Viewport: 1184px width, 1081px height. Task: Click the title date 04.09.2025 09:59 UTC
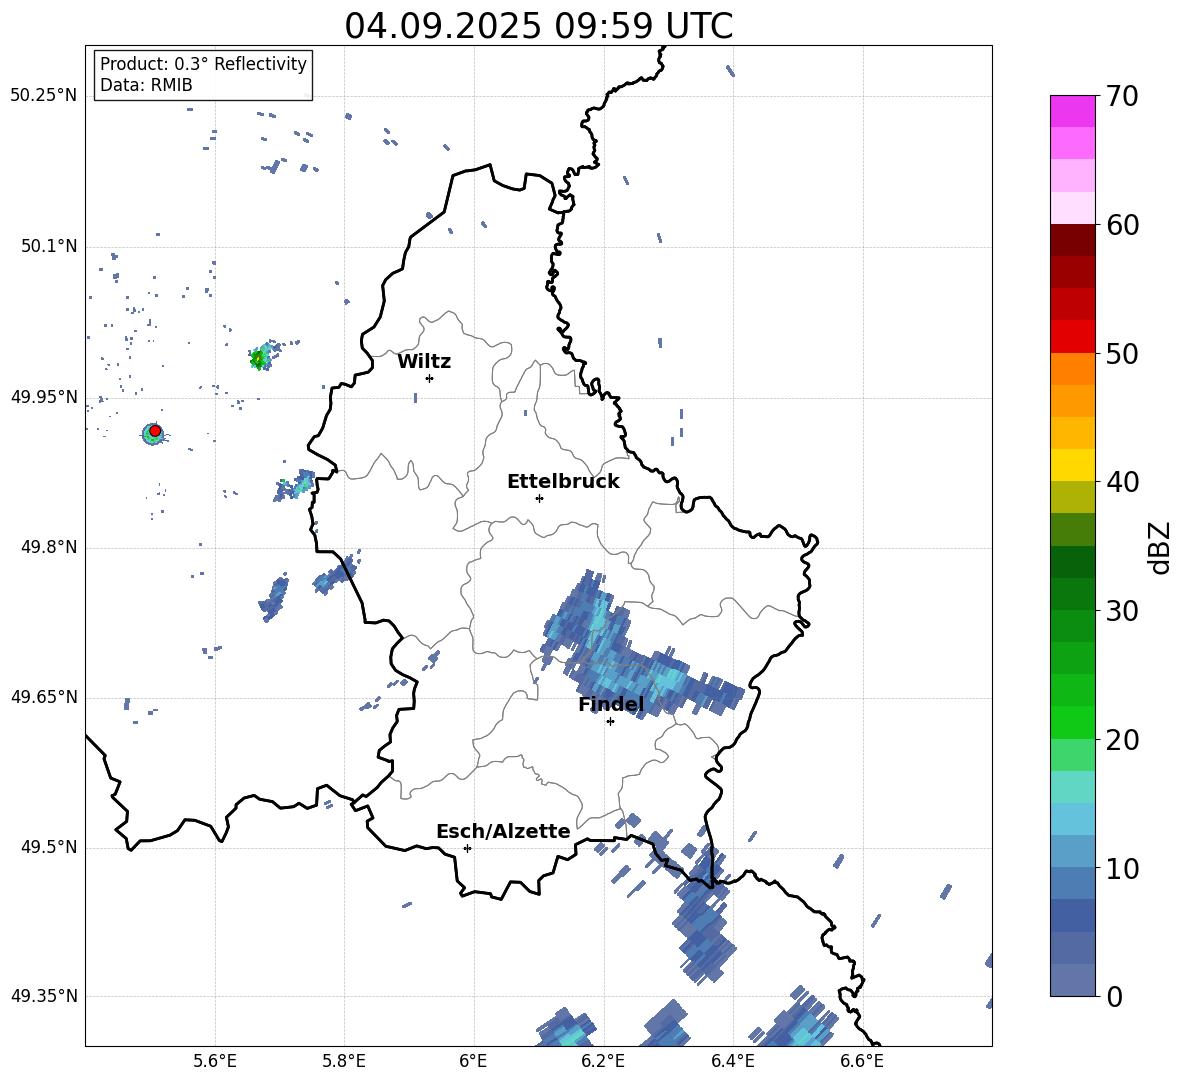coord(538,26)
